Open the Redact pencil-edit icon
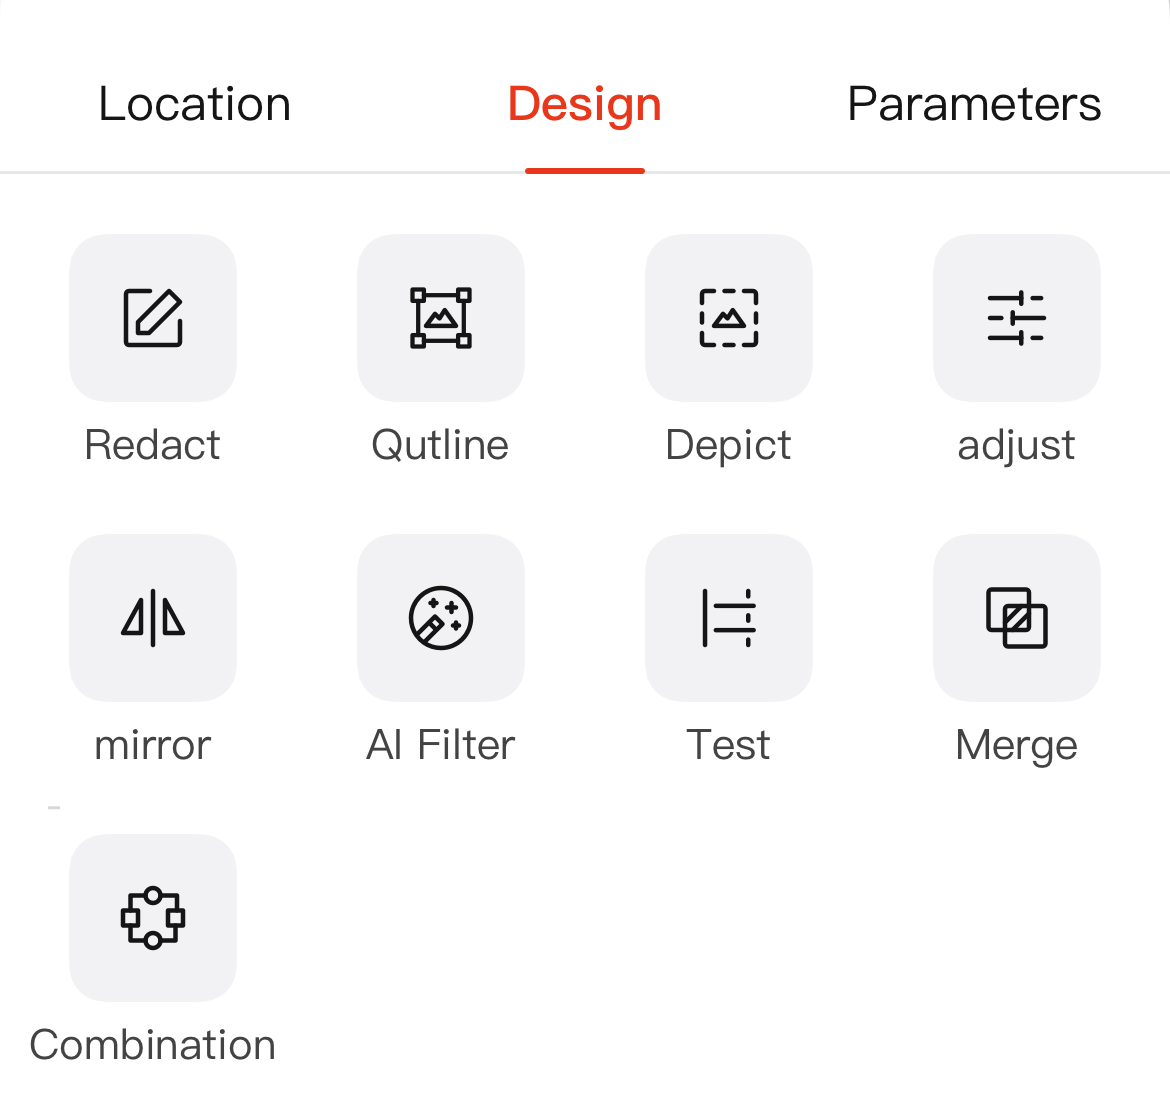Image resolution: width=1170 pixels, height=1110 pixels. coord(153,318)
